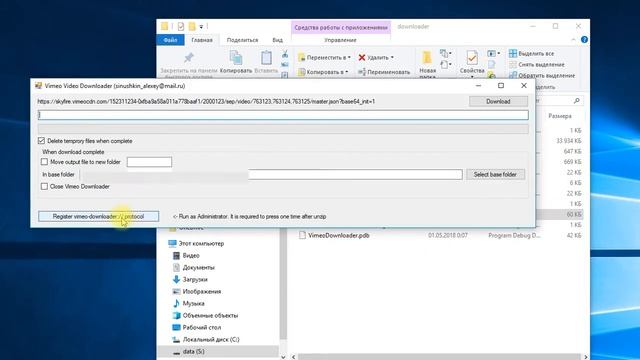Click the red X Удалить icon

pos(362,58)
